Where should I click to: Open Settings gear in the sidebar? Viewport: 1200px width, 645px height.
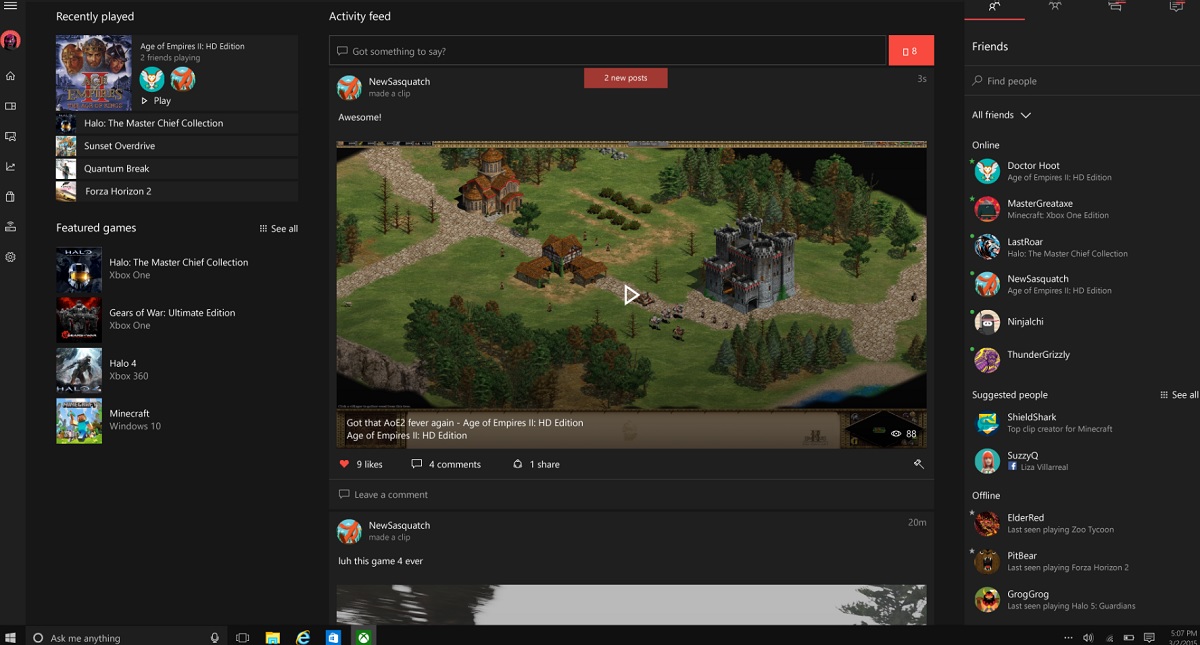tap(10, 257)
